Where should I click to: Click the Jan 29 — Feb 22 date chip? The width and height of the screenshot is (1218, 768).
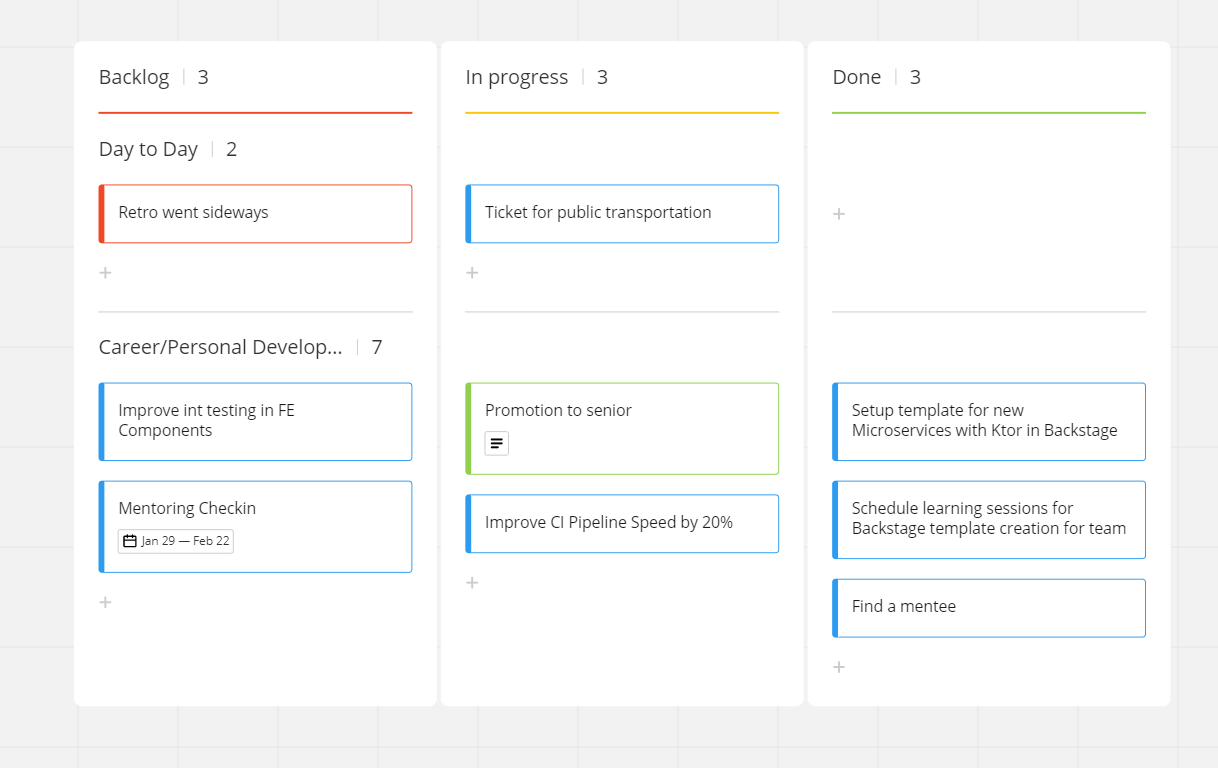(175, 541)
